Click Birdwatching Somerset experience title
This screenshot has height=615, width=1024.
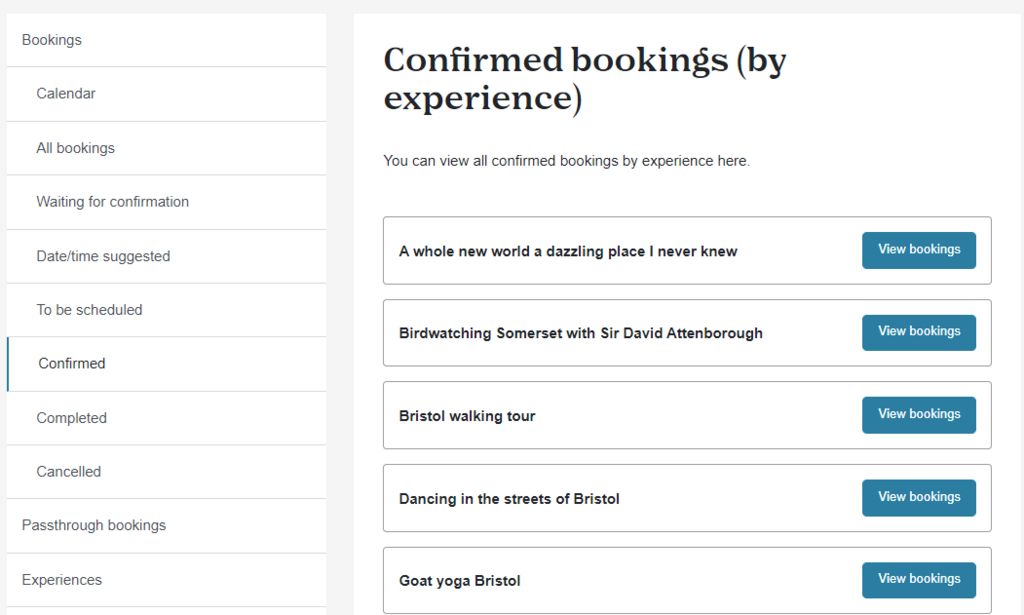click(581, 333)
